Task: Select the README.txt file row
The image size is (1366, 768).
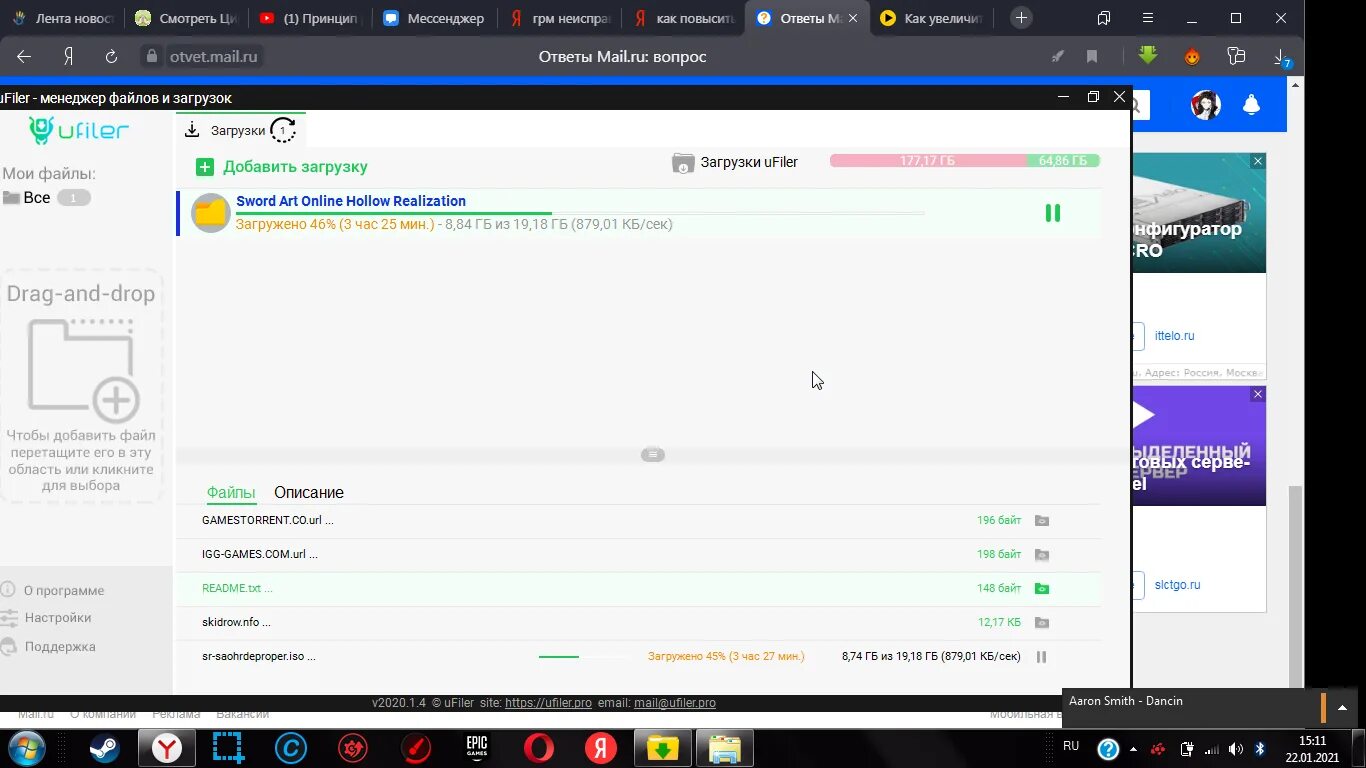Action: click(638, 589)
